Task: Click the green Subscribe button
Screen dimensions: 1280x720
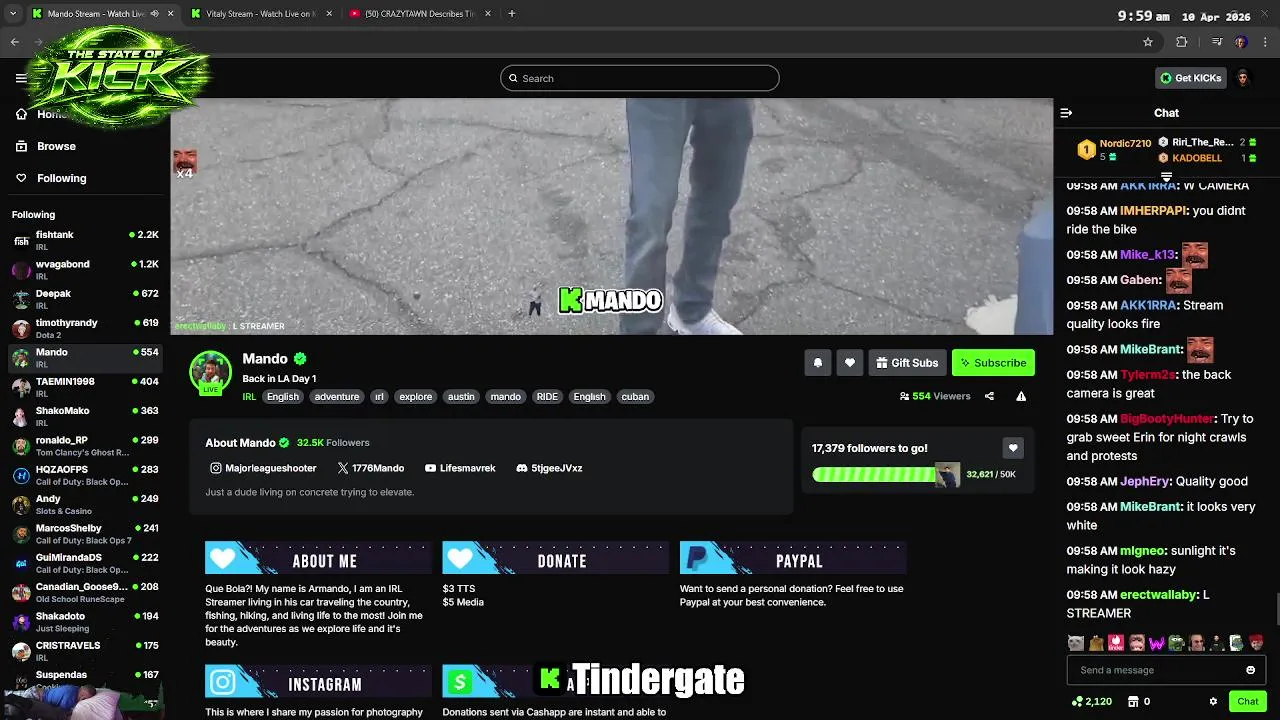Action: pos(993,363)
